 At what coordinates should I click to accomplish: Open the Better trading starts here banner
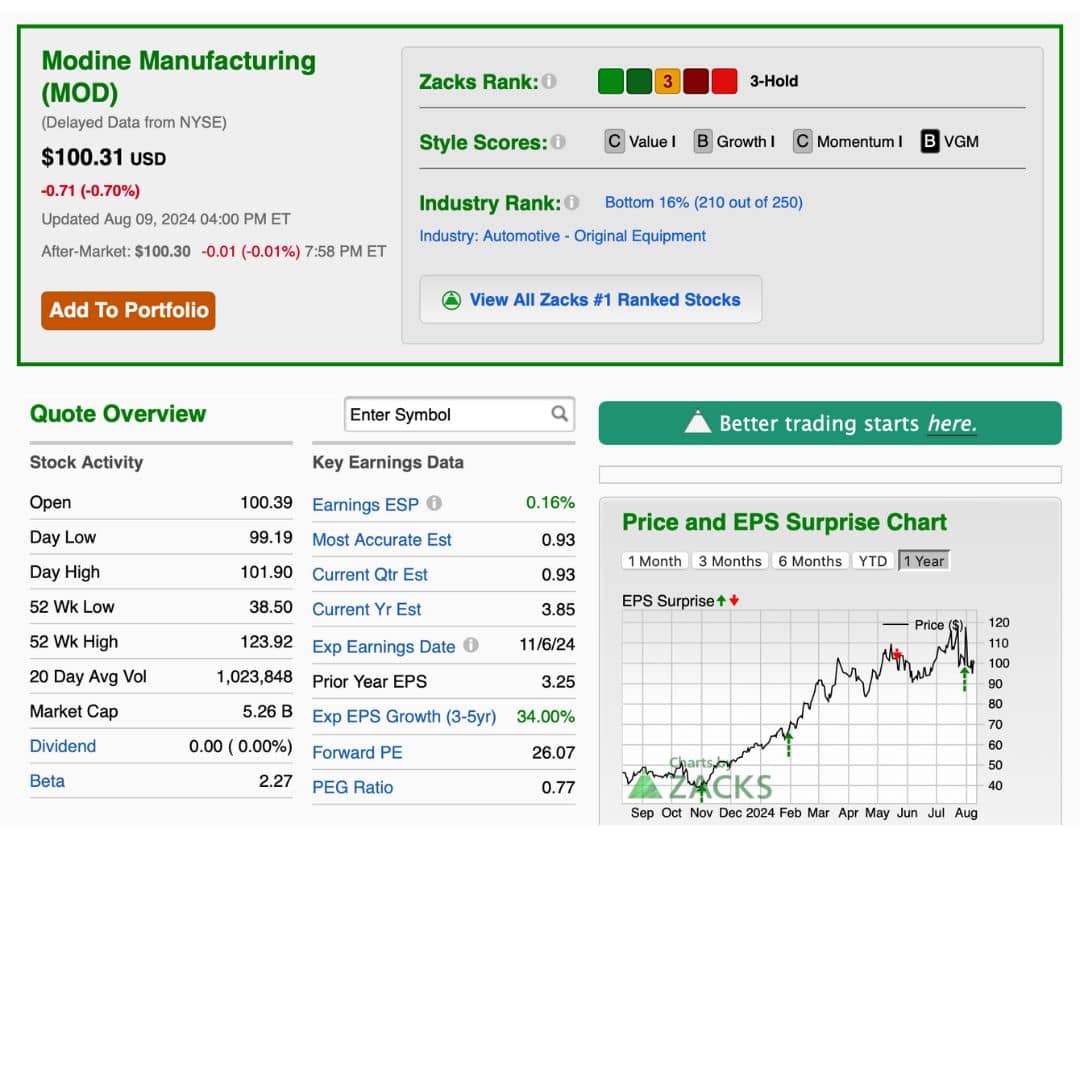pos(830,423)
